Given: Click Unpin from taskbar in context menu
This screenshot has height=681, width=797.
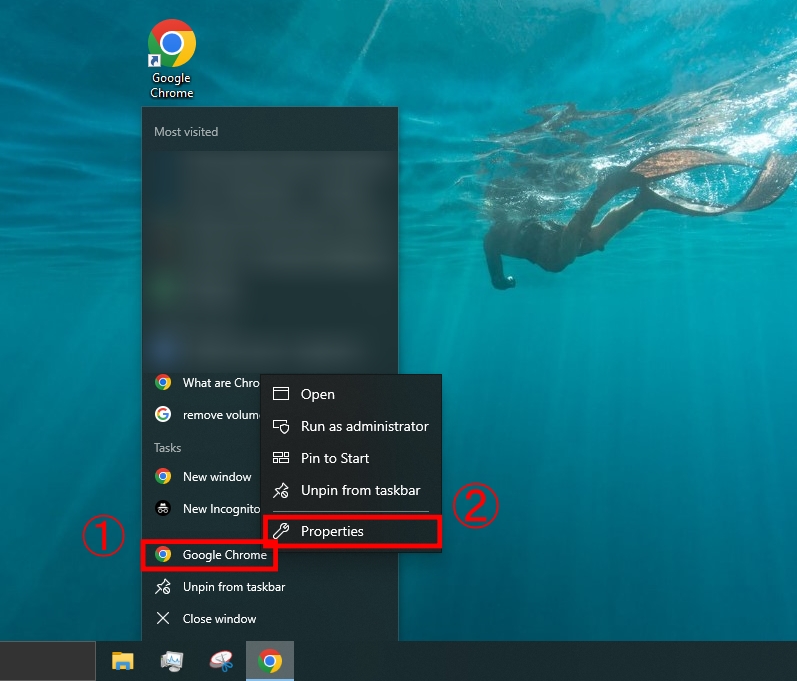Looking at the screenshot, I should (x=351, y=490).
